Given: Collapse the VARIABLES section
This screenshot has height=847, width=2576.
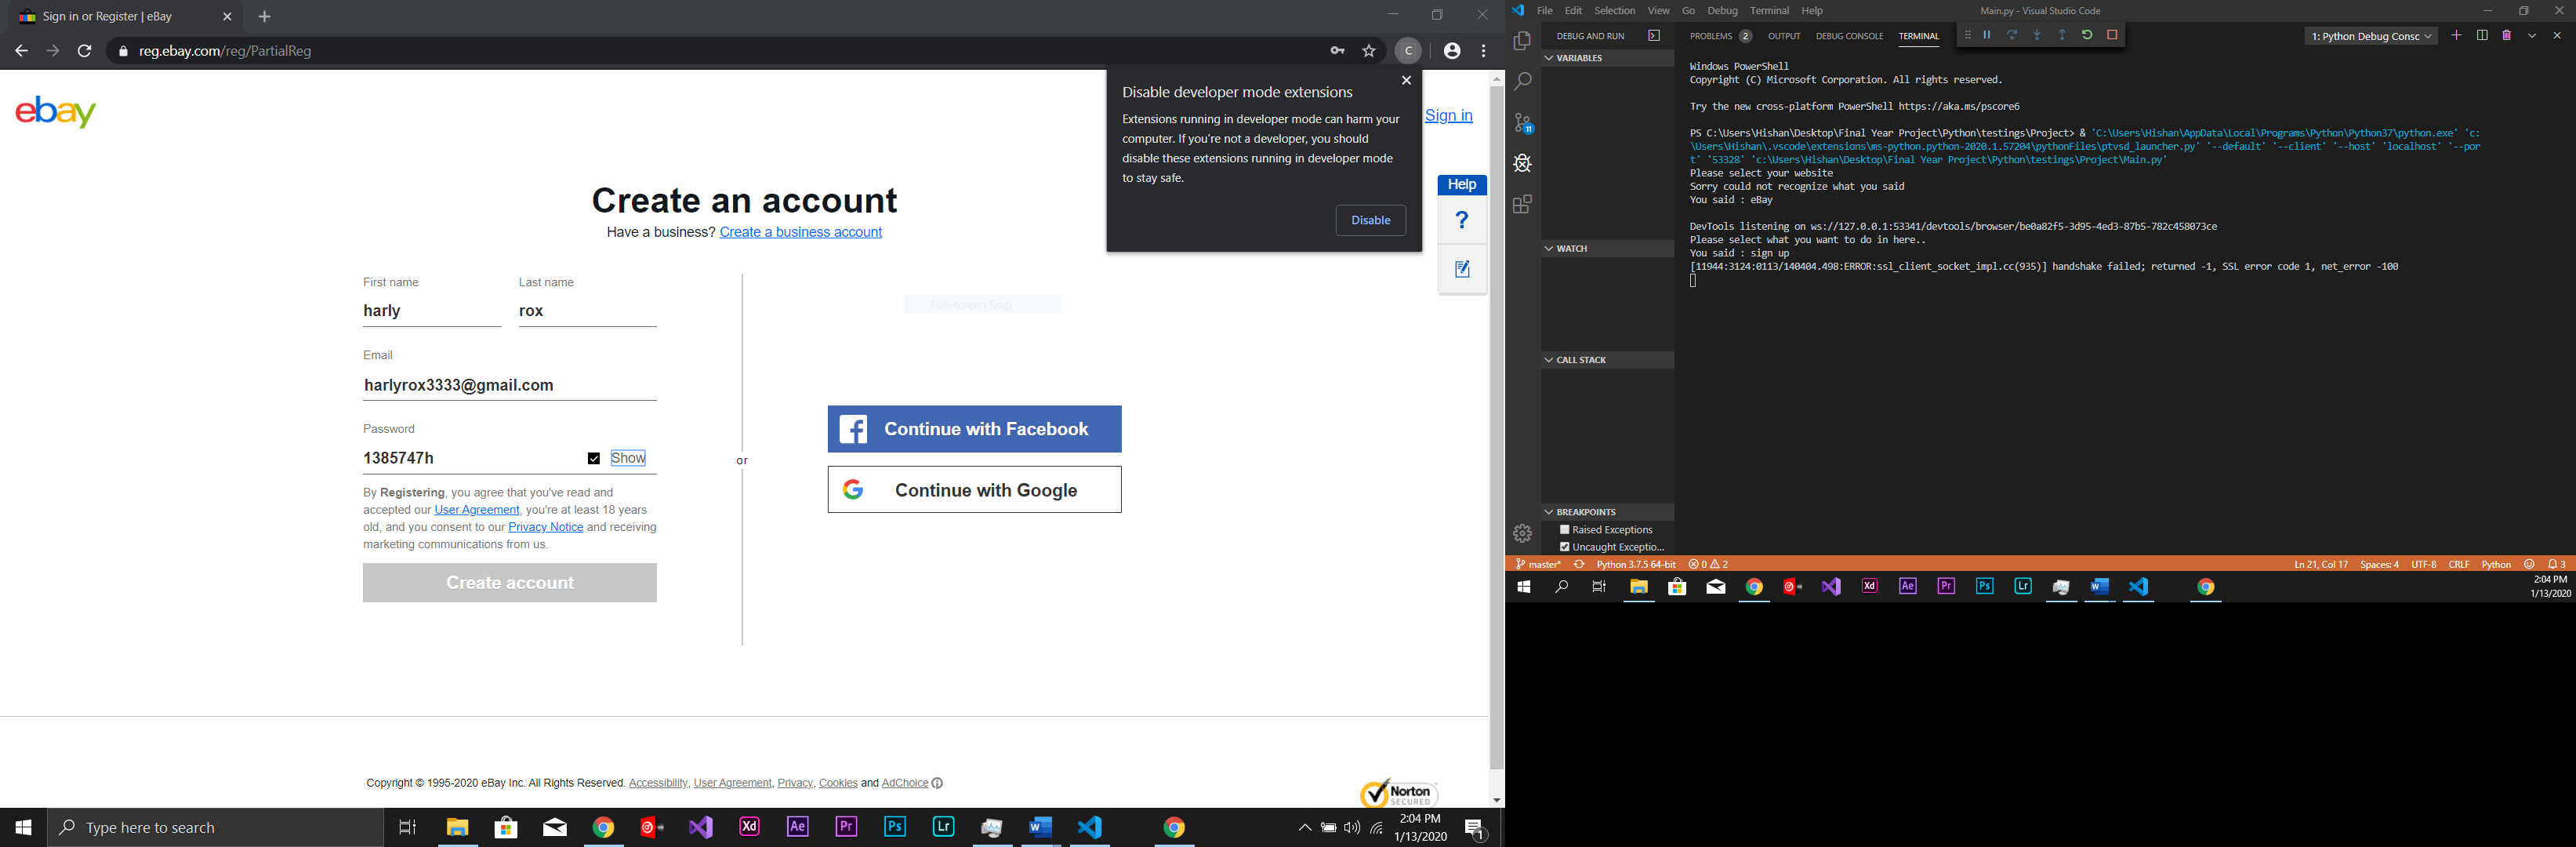Looking at the screenshot, I should click(x=1548, y=58).
